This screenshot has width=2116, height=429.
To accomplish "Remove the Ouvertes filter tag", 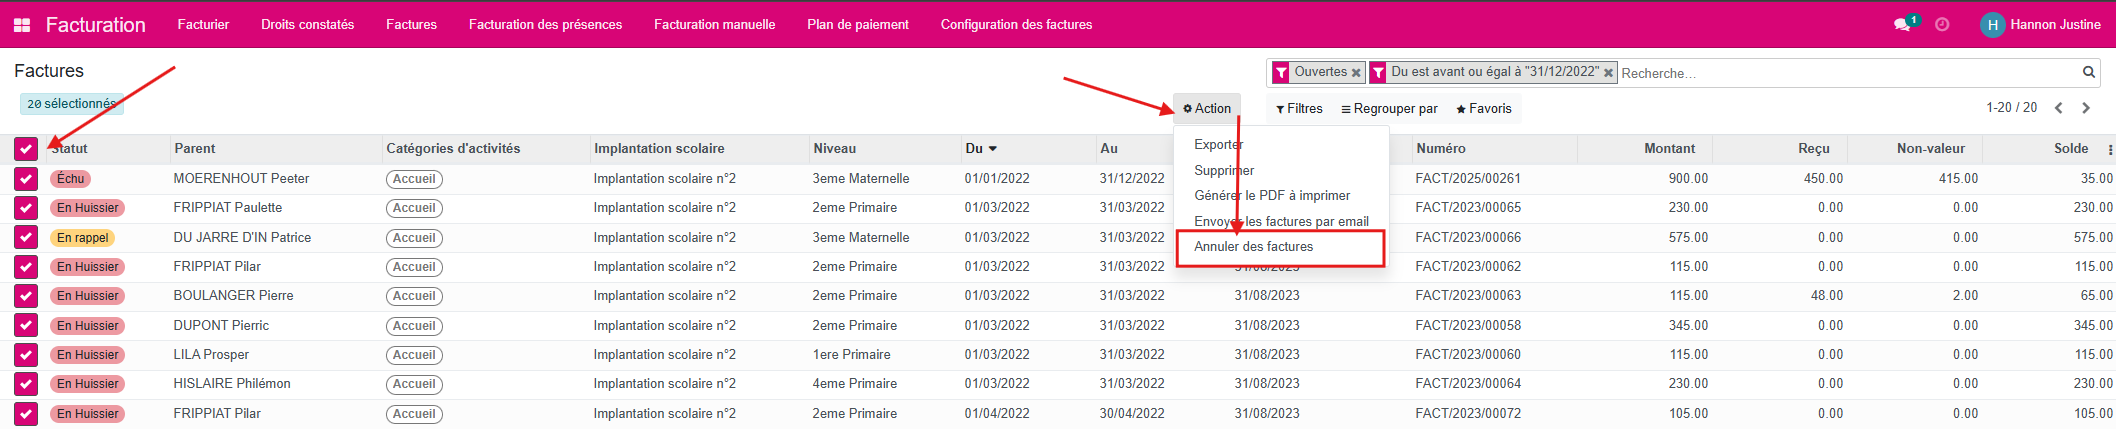I will coord(1356,73).
